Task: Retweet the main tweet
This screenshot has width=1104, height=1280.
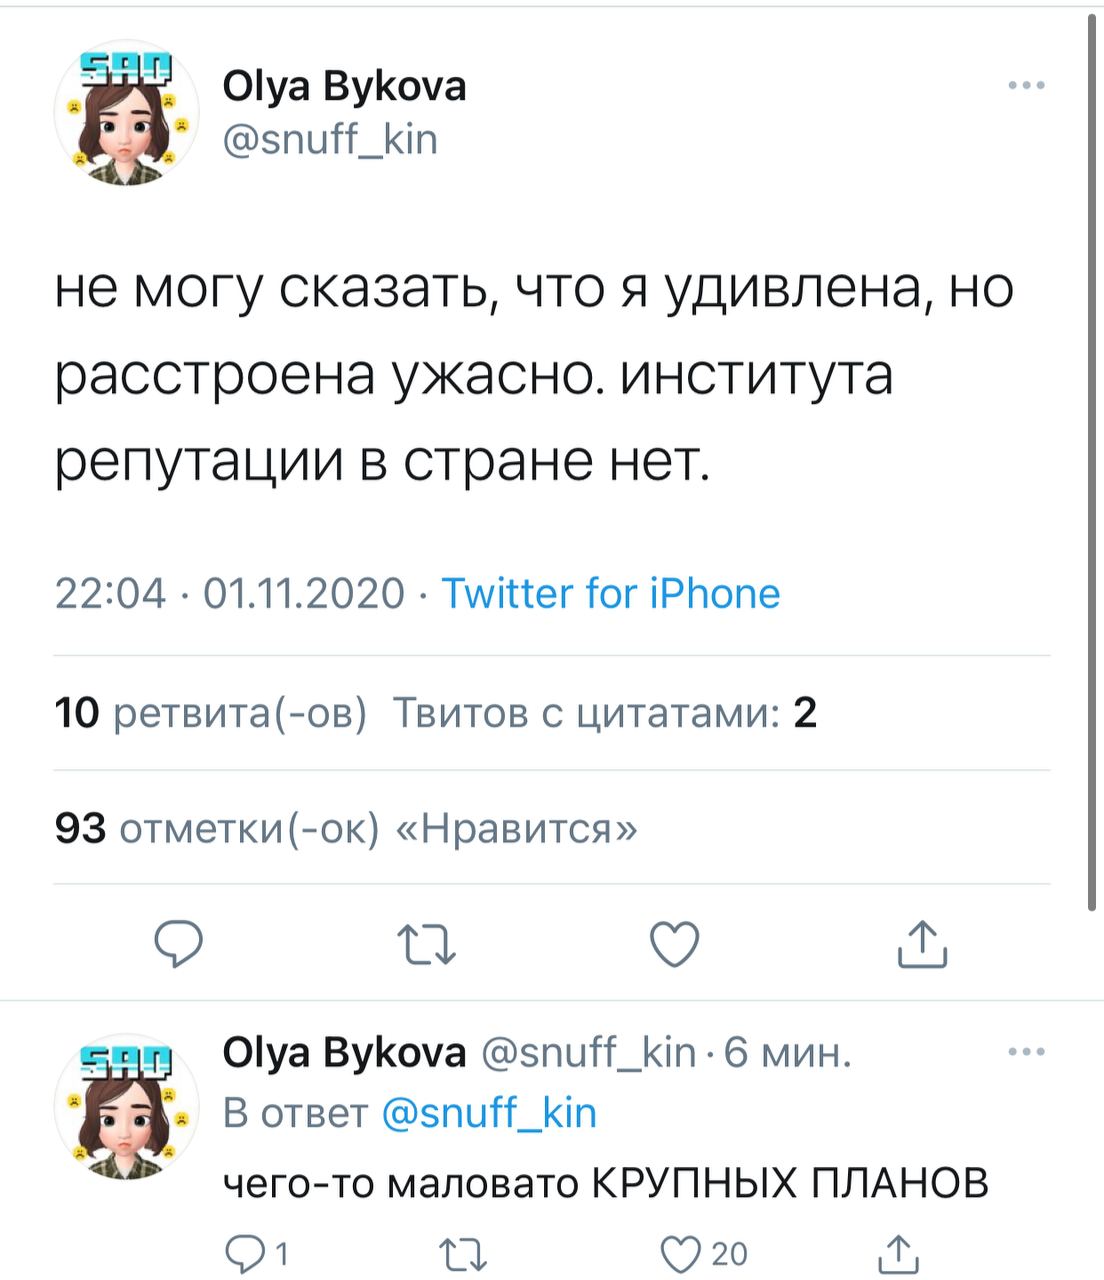Action: point(427,945)
